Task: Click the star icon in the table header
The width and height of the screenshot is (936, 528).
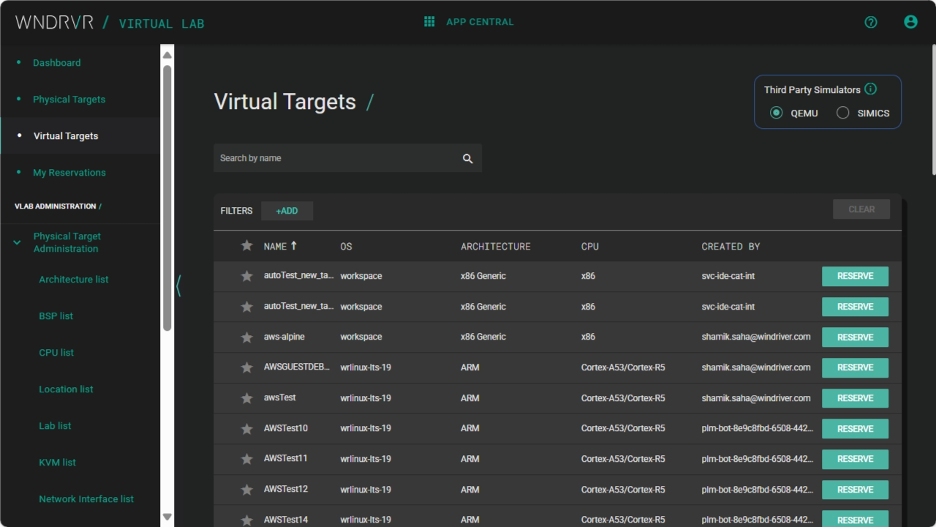Action: 247,246
